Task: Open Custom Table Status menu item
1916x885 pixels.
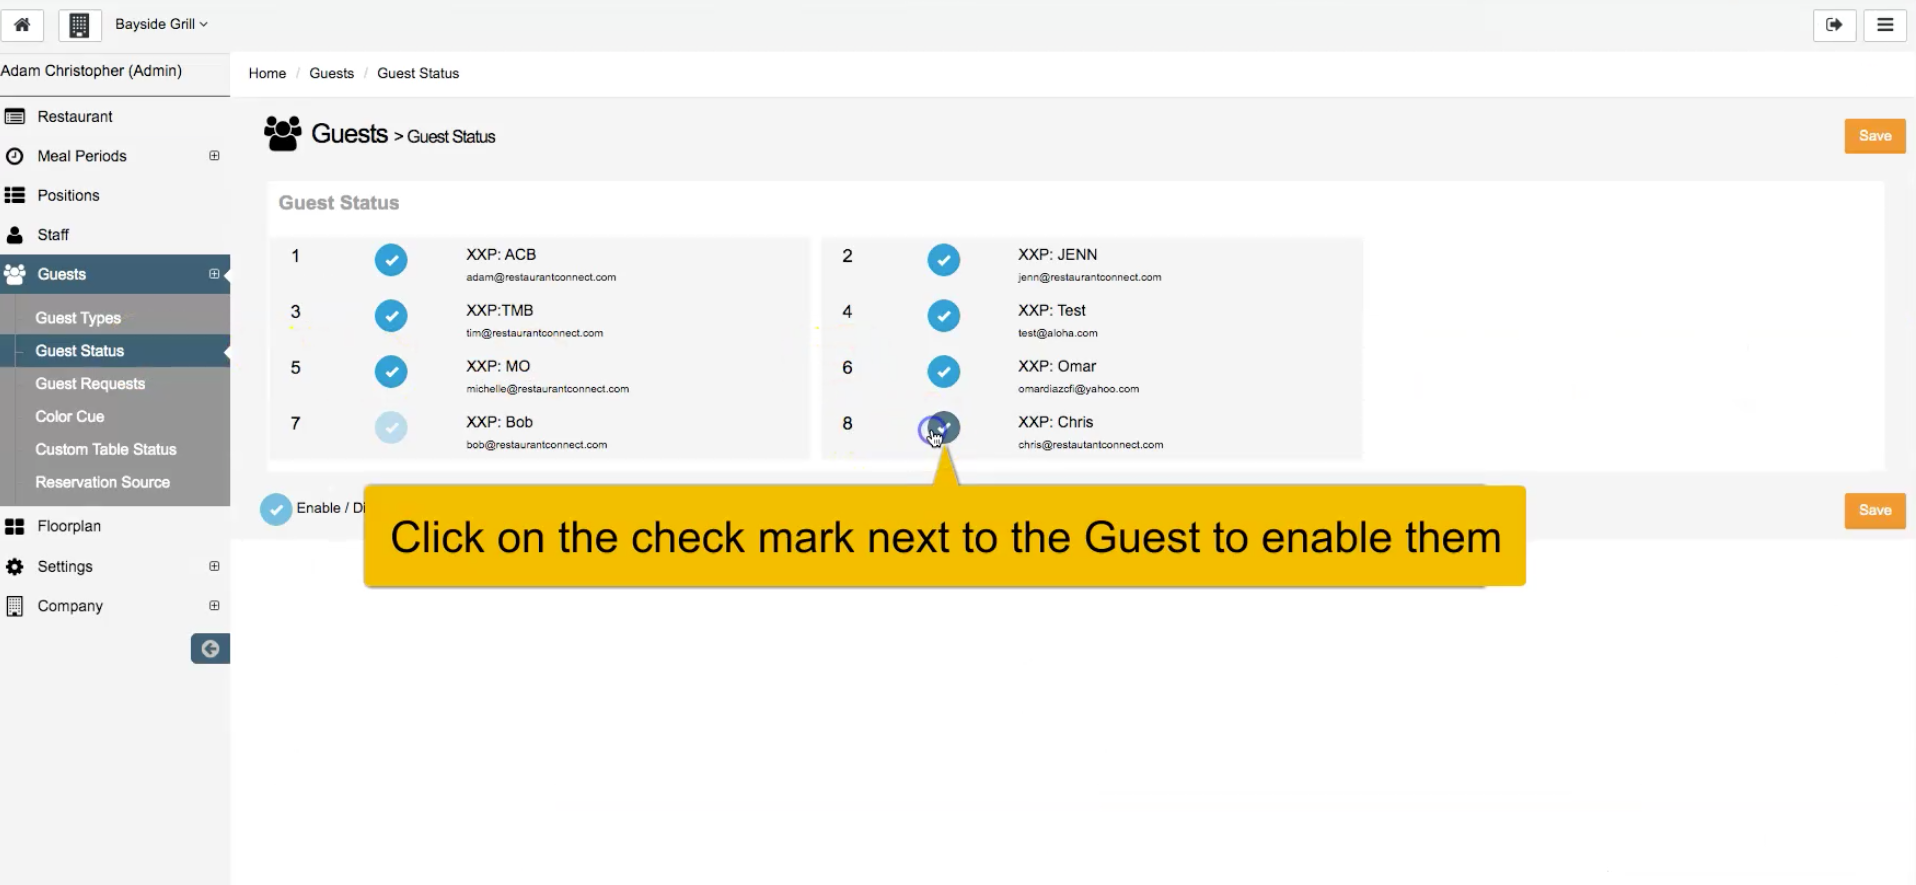Action: point(106,449)
